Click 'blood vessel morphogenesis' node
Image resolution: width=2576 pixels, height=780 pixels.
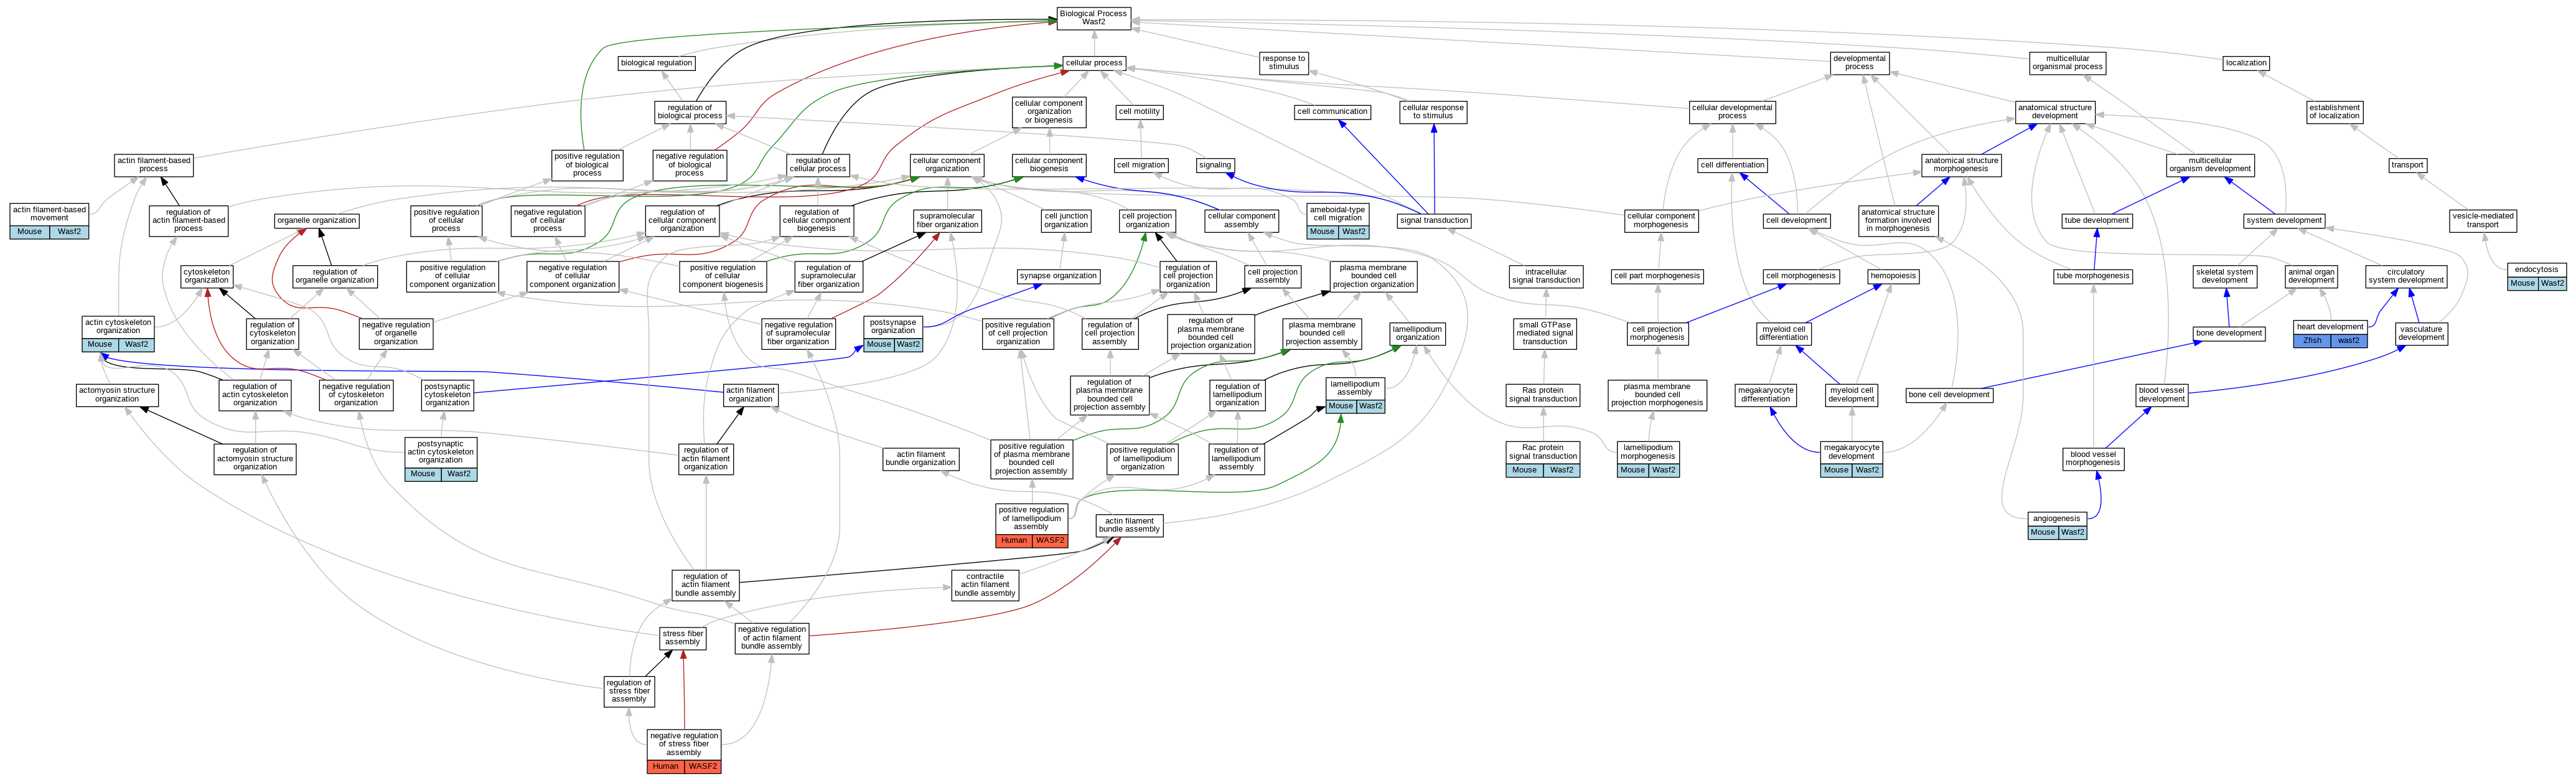2092,458
